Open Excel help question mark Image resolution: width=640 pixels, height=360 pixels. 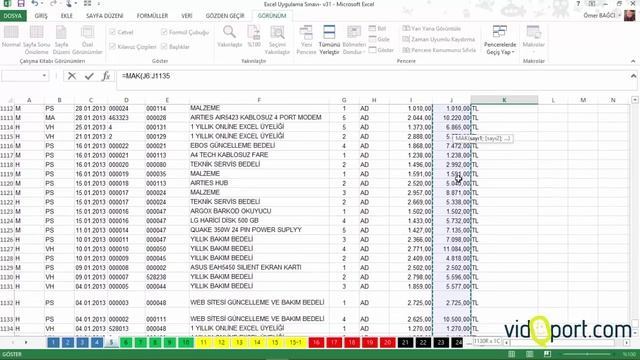(x=578, y=4)
